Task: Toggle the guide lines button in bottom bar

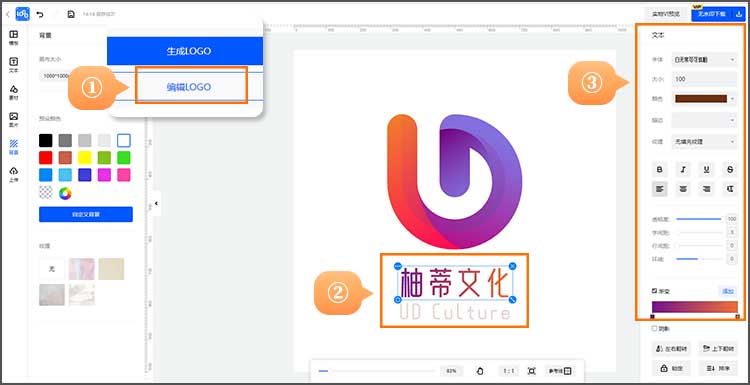Action: coord(561,371)
